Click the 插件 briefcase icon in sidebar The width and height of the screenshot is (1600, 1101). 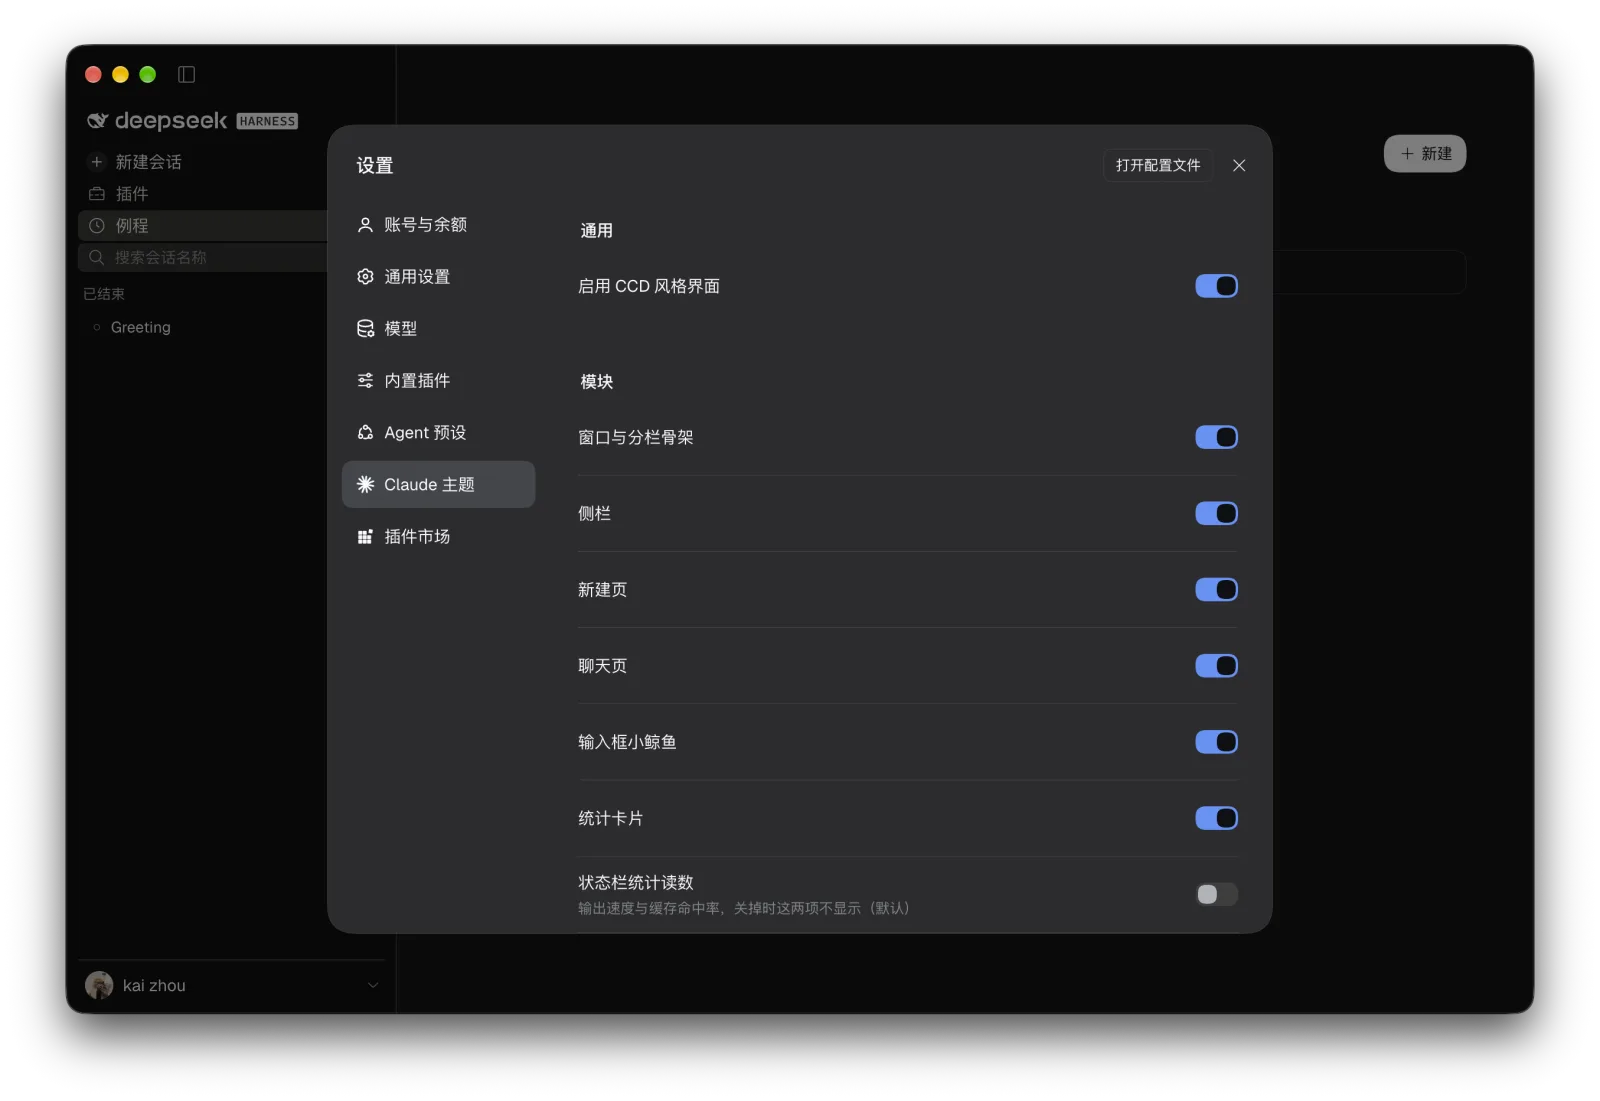click(97, 194)
